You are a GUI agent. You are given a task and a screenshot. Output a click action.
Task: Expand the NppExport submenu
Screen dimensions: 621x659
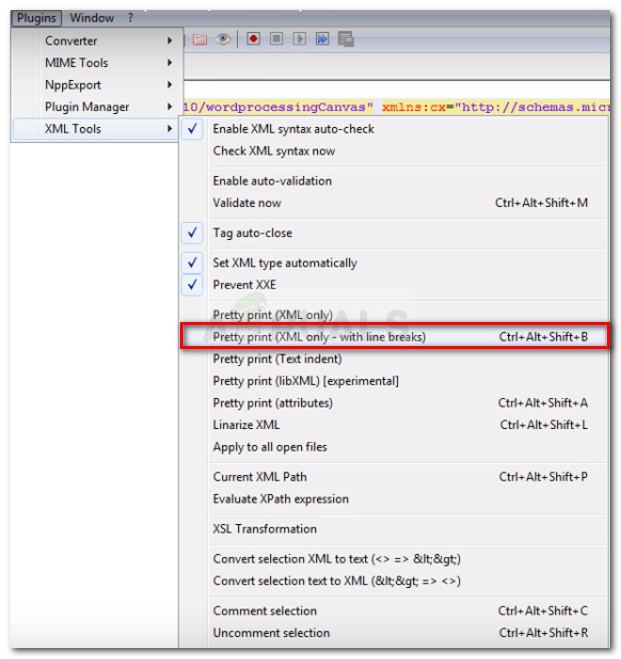pyautogui.click(x=97, y=85)
